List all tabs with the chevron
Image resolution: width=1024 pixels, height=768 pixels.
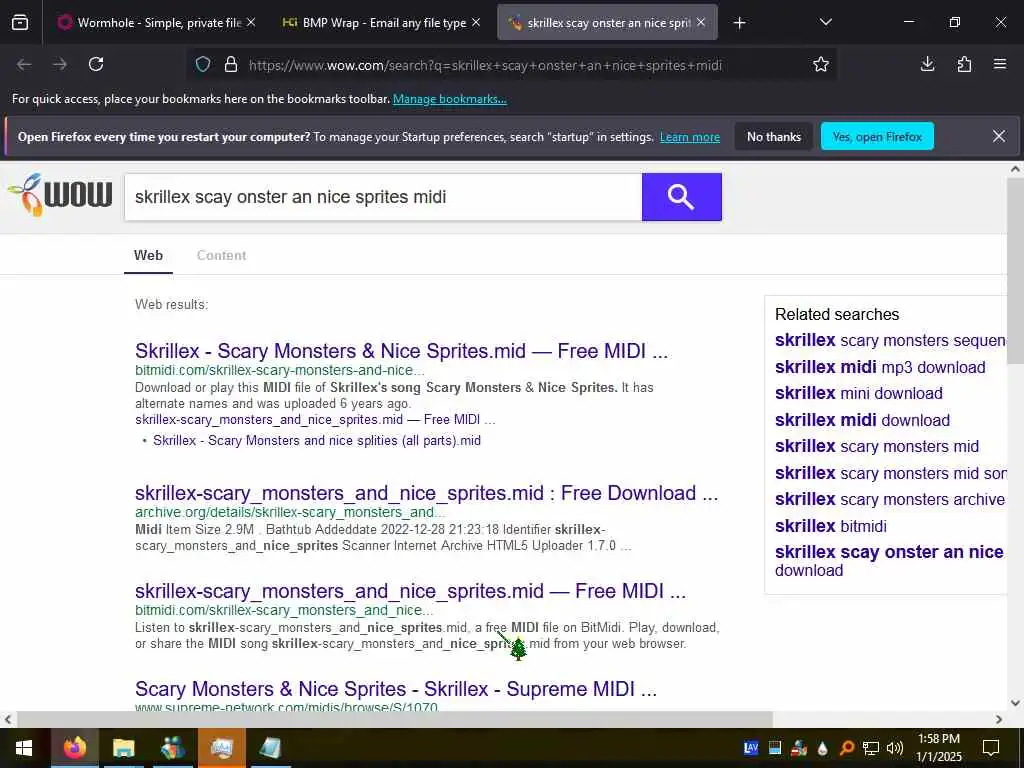coord(825,22)
